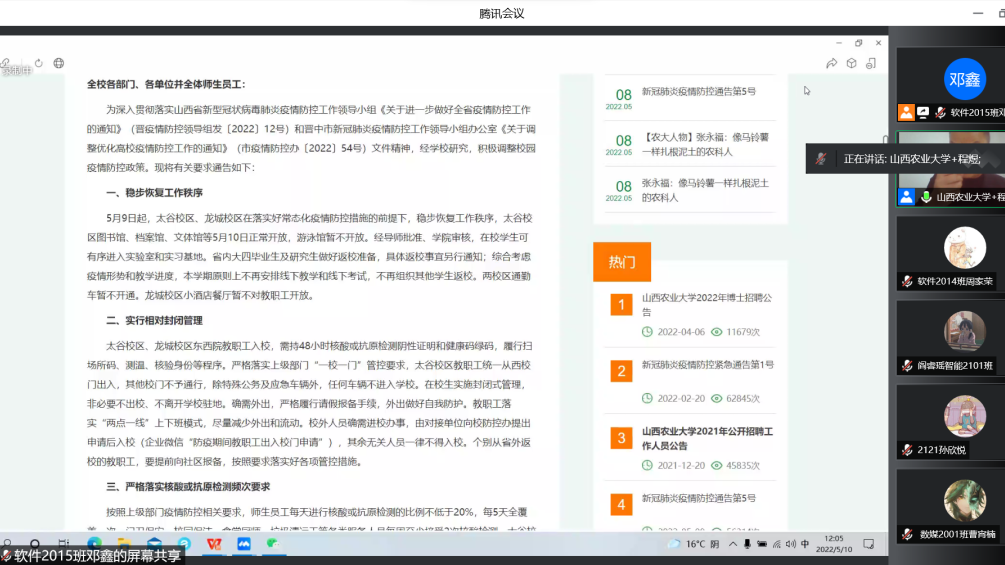
Task: Click the refresh icon at top left
Action: point(38,63)
